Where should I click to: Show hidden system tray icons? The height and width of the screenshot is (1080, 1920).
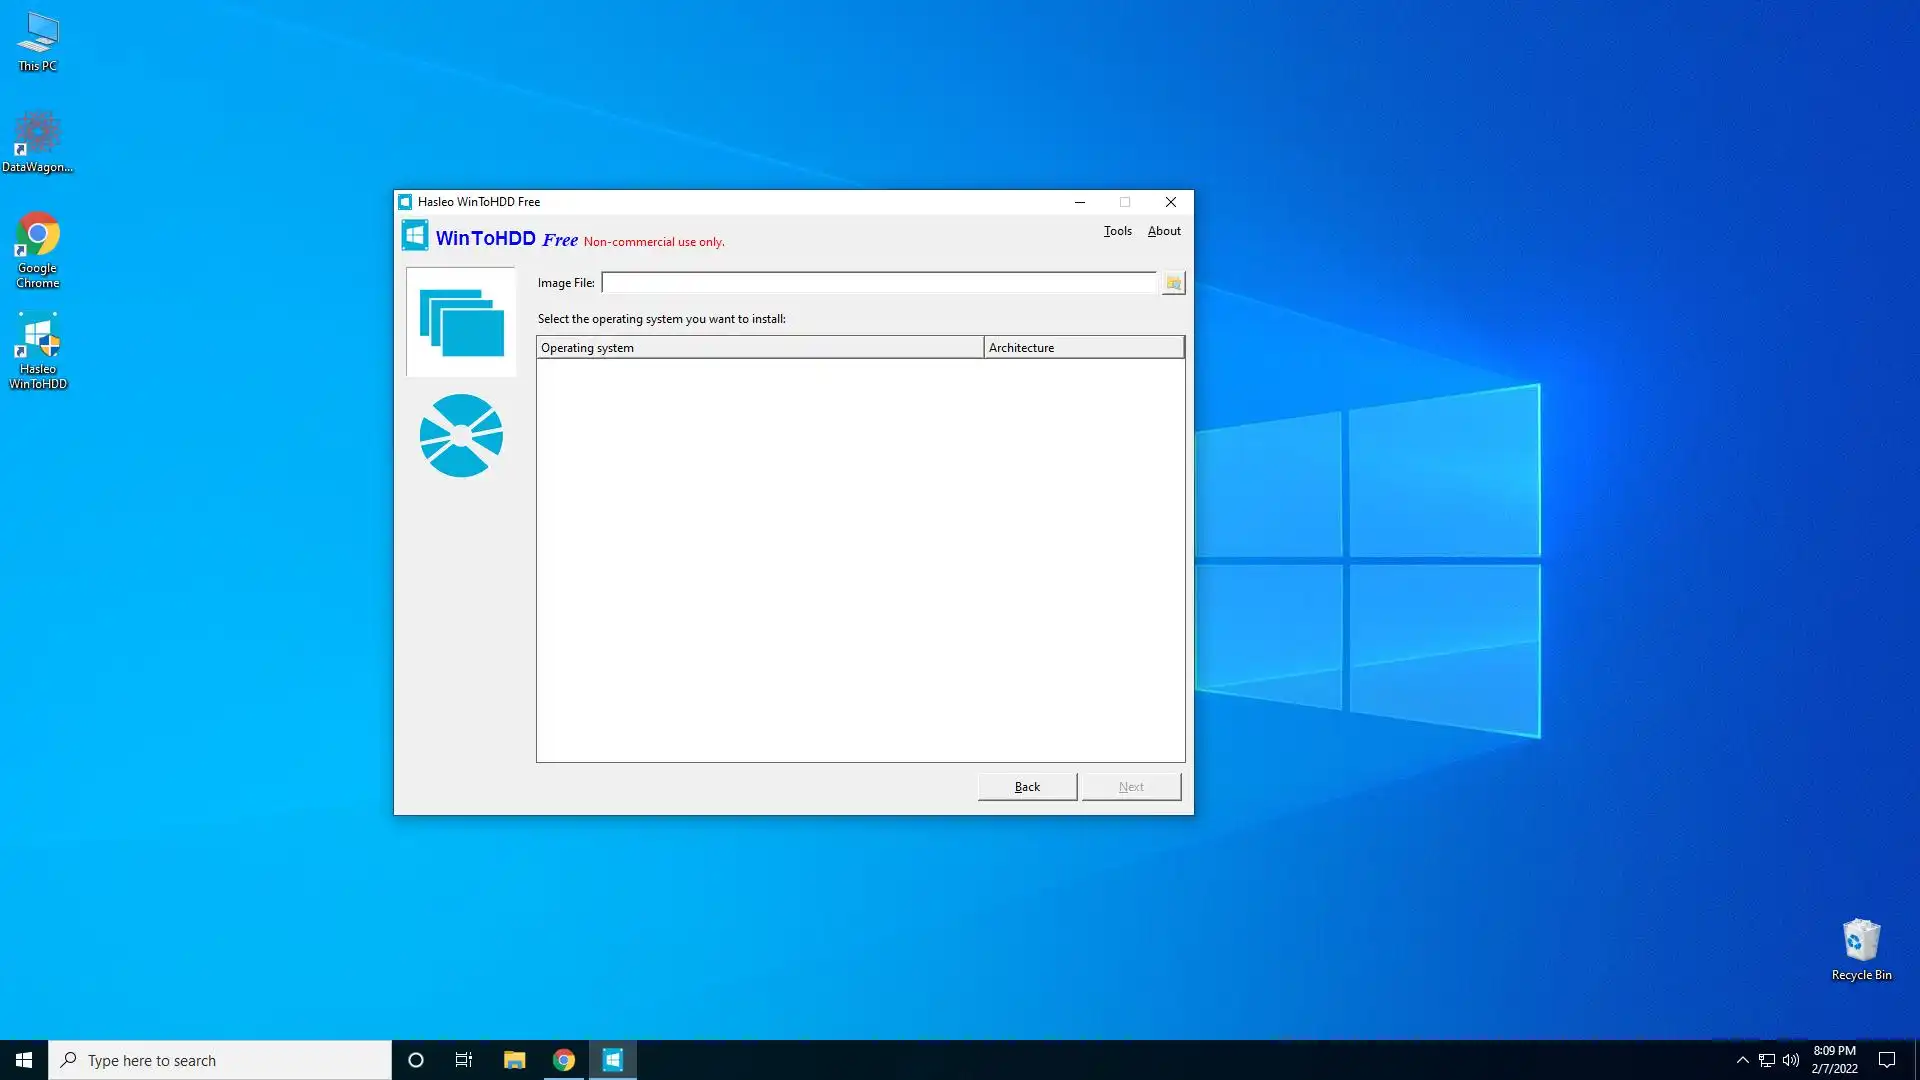(1742, 1060)
